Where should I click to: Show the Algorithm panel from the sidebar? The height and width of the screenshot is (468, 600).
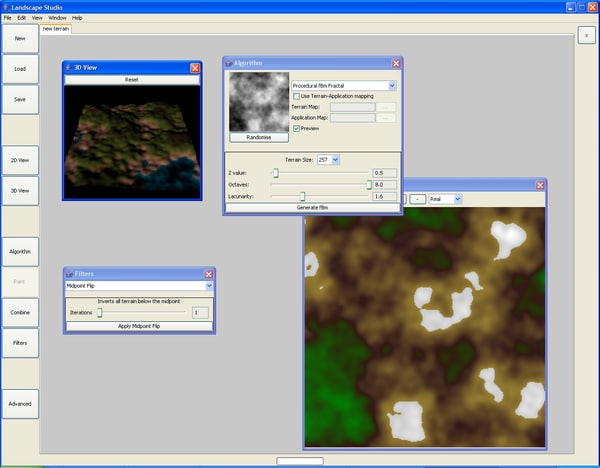click(20, 252)
